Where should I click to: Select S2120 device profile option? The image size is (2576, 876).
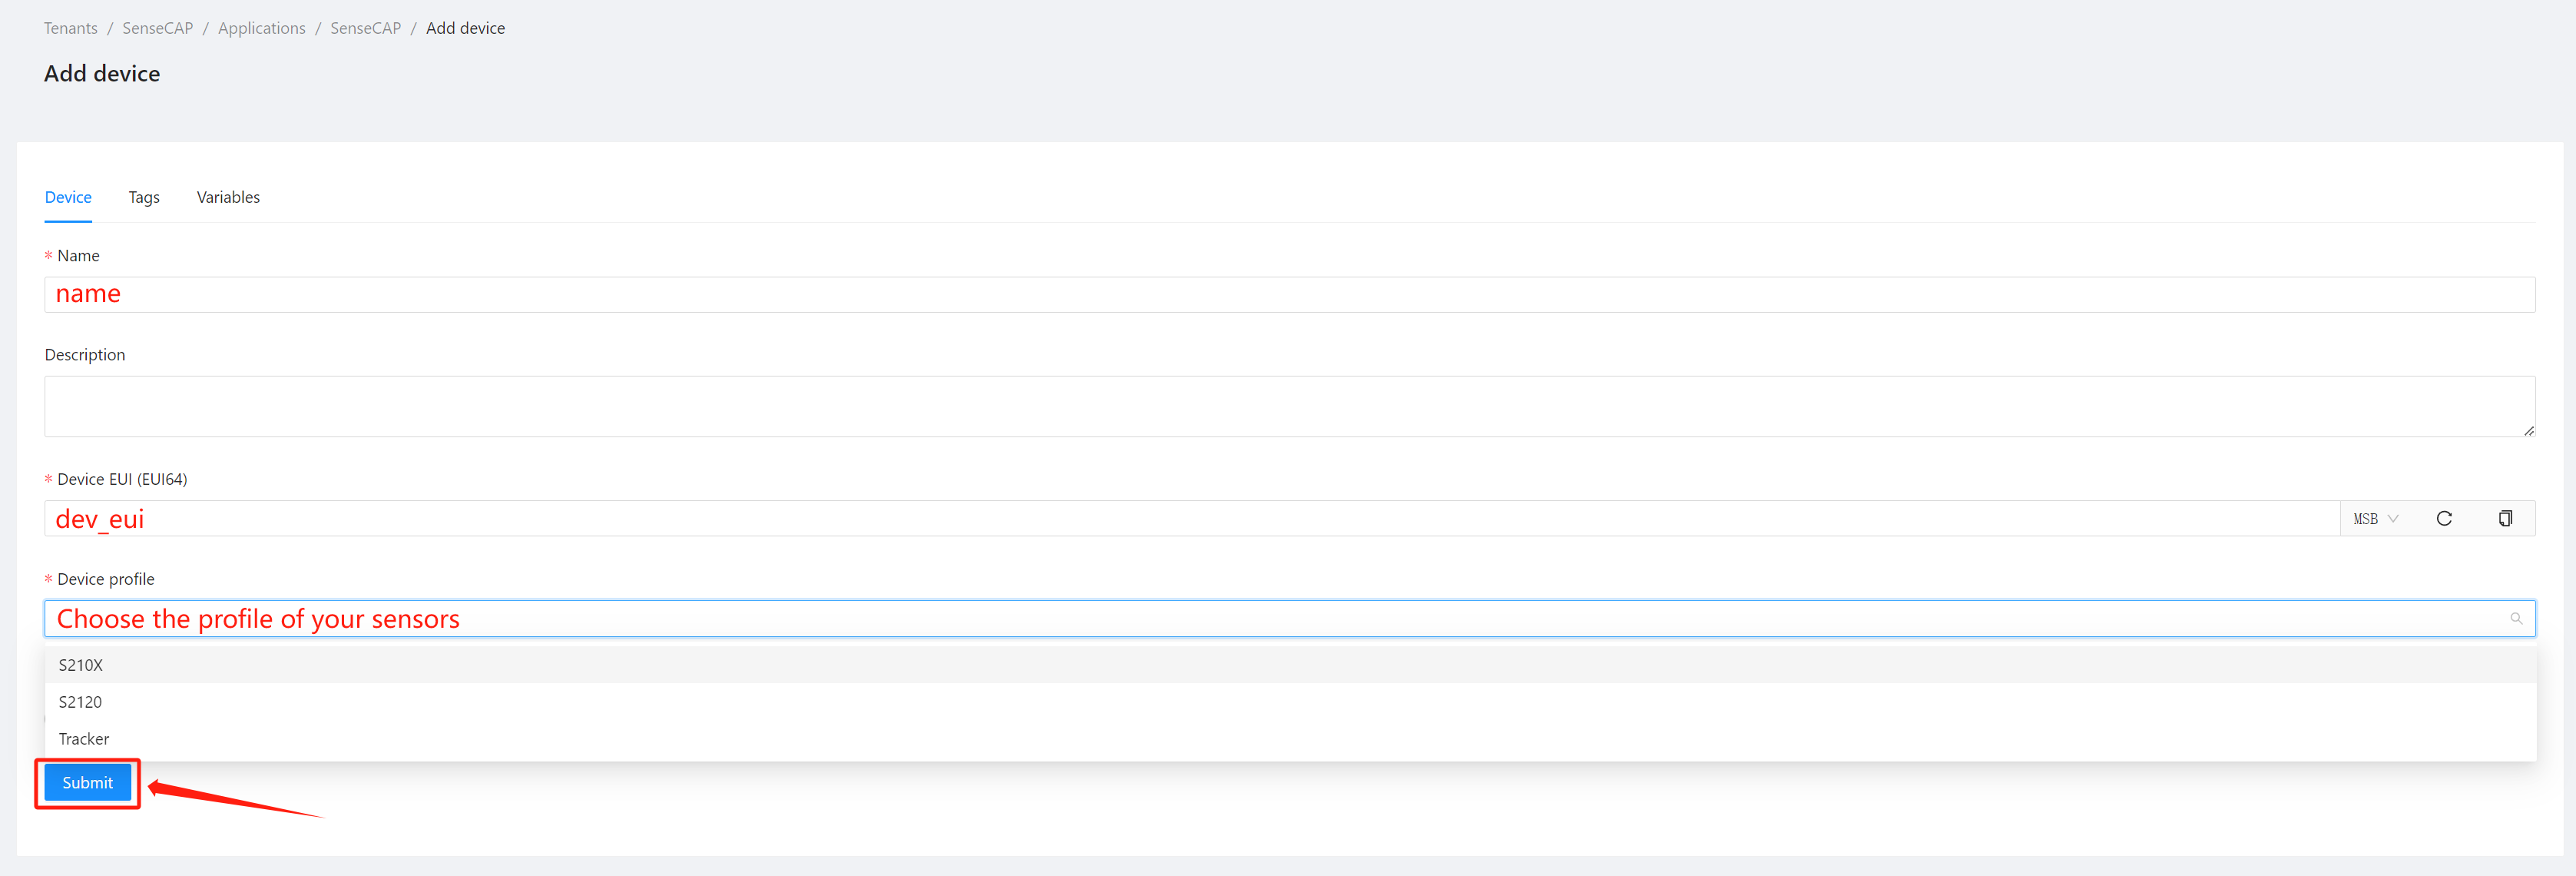pos(1290,702)
